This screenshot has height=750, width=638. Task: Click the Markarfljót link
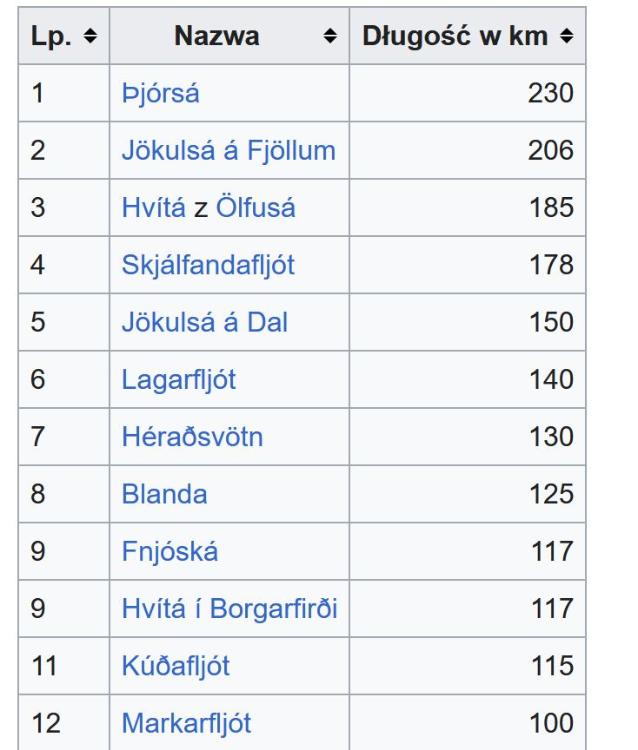pos(180,722)
